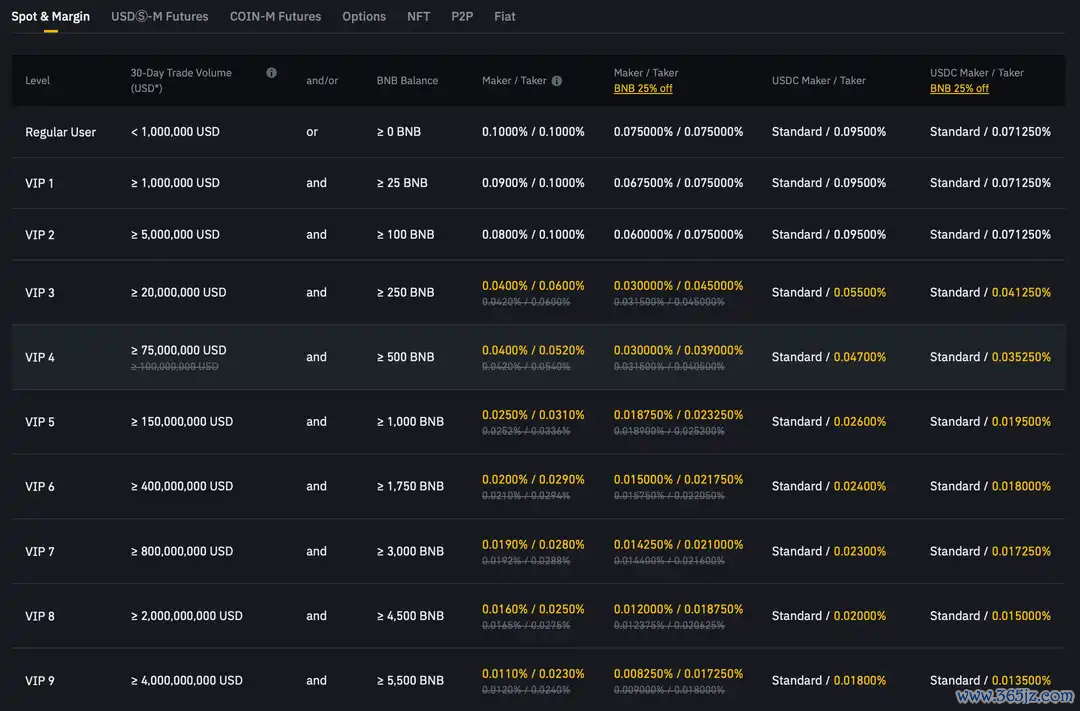Click the 'or' cell in Regular User row

(x=312, y=132)
